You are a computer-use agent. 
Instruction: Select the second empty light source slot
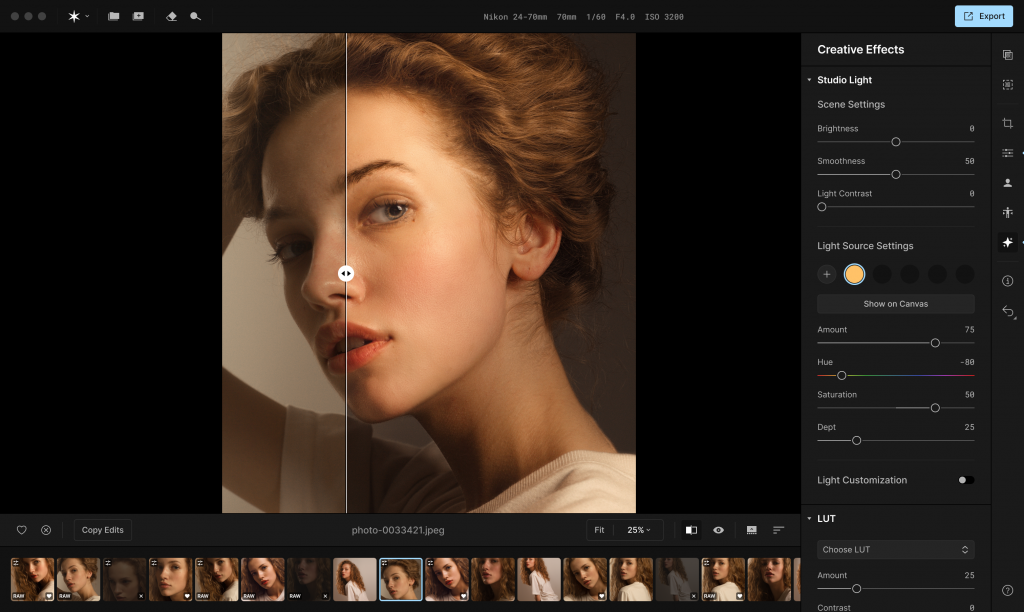(910, 274)
